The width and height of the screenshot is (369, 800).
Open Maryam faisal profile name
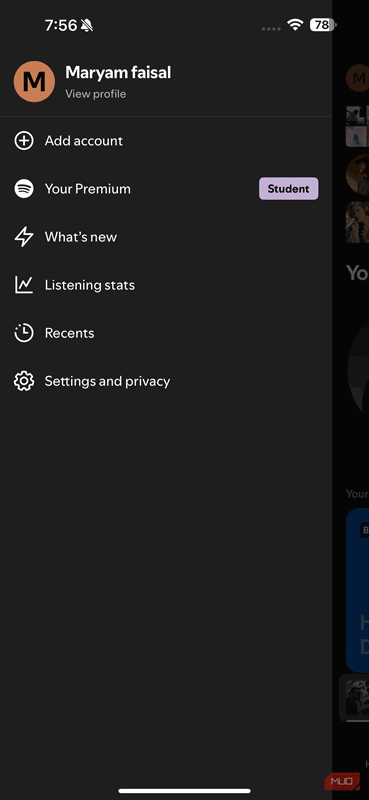coord(118,73)
